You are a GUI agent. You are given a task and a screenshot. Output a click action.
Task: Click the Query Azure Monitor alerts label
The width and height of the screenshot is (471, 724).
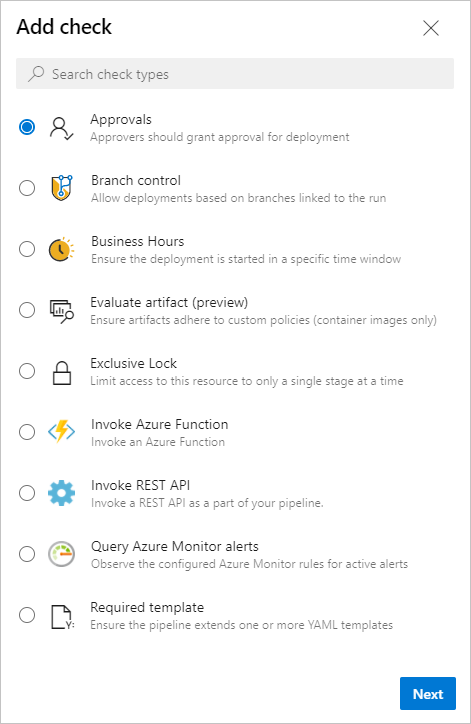coord(175,546)
